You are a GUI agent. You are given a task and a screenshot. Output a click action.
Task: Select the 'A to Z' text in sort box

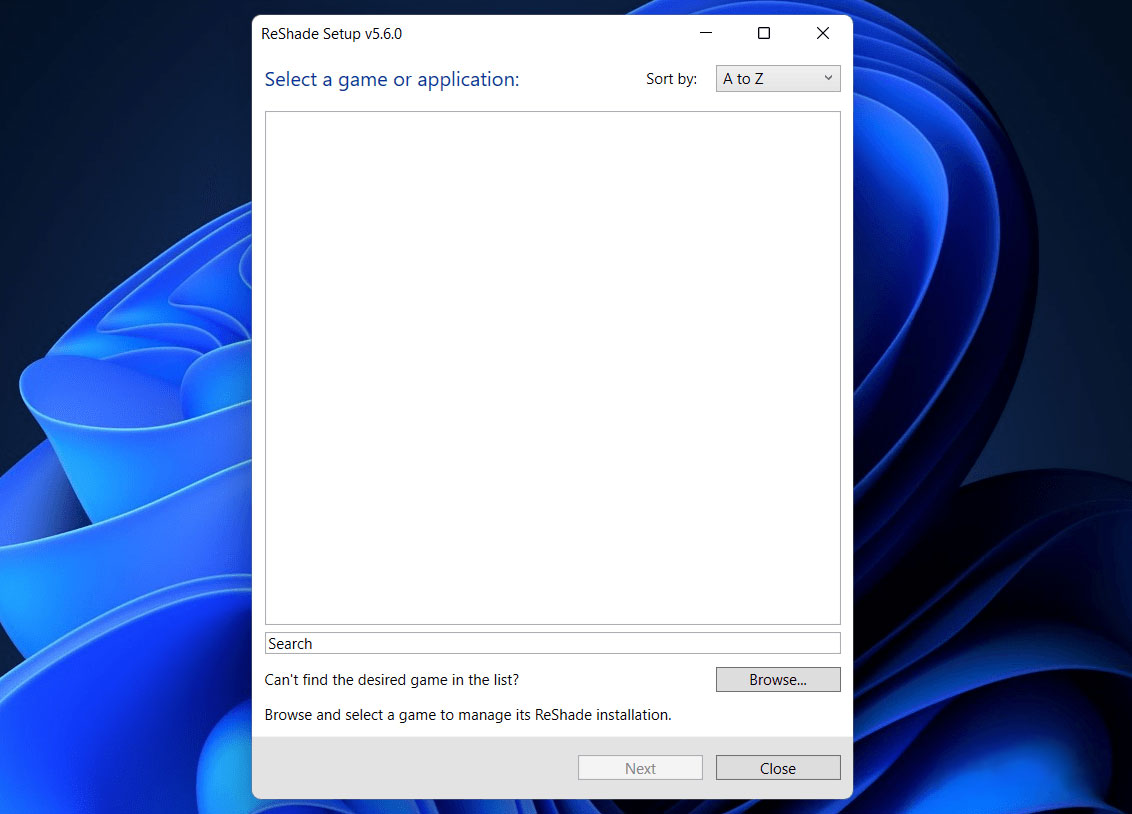click(743, 79)
